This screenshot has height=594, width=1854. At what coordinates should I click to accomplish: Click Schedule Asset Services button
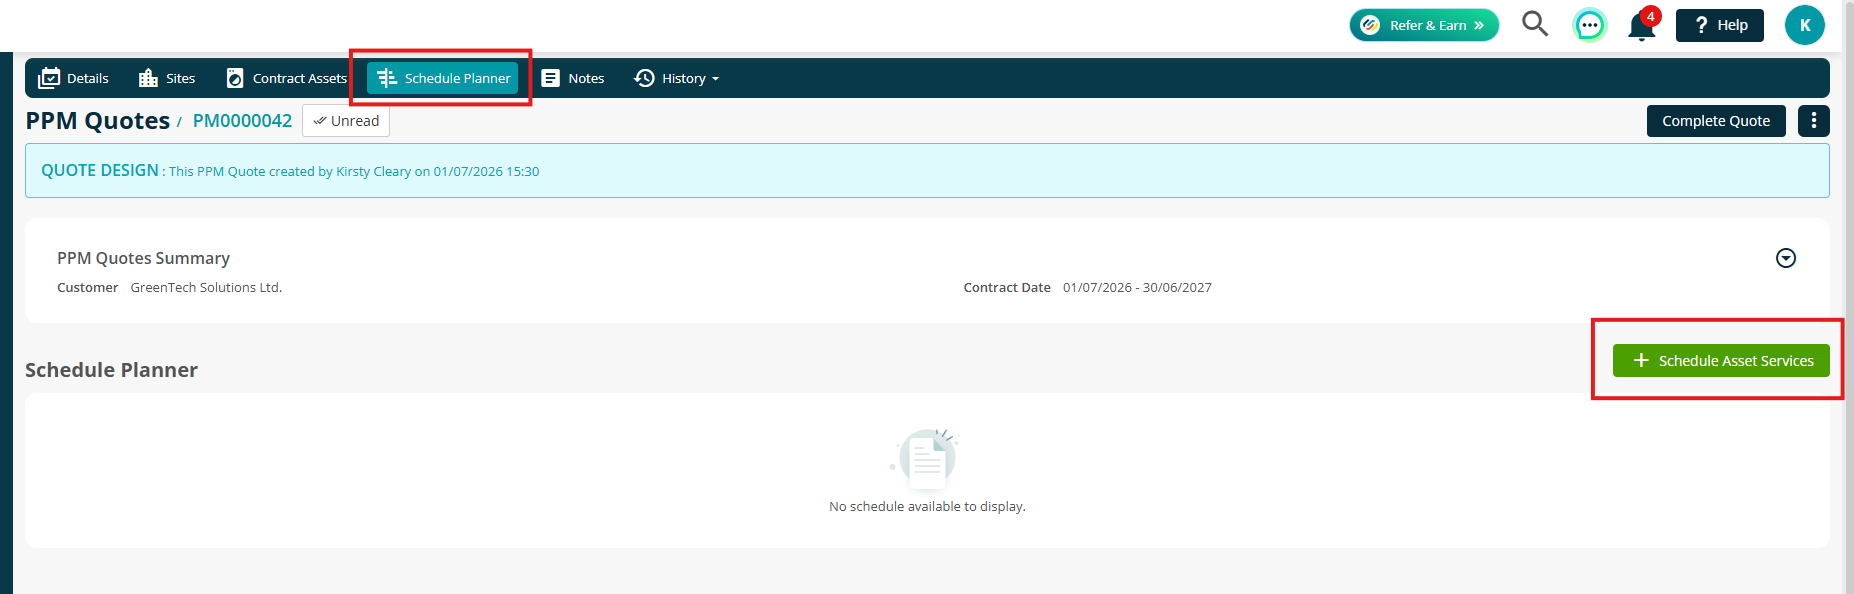click(x=1721, y=361)
